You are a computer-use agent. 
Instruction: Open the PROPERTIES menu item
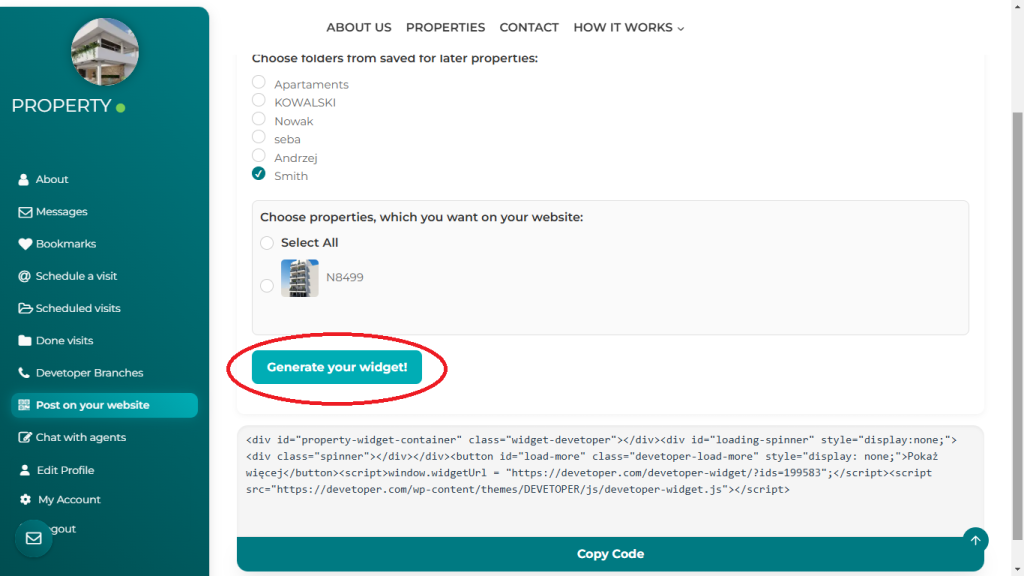click(445, 28)
